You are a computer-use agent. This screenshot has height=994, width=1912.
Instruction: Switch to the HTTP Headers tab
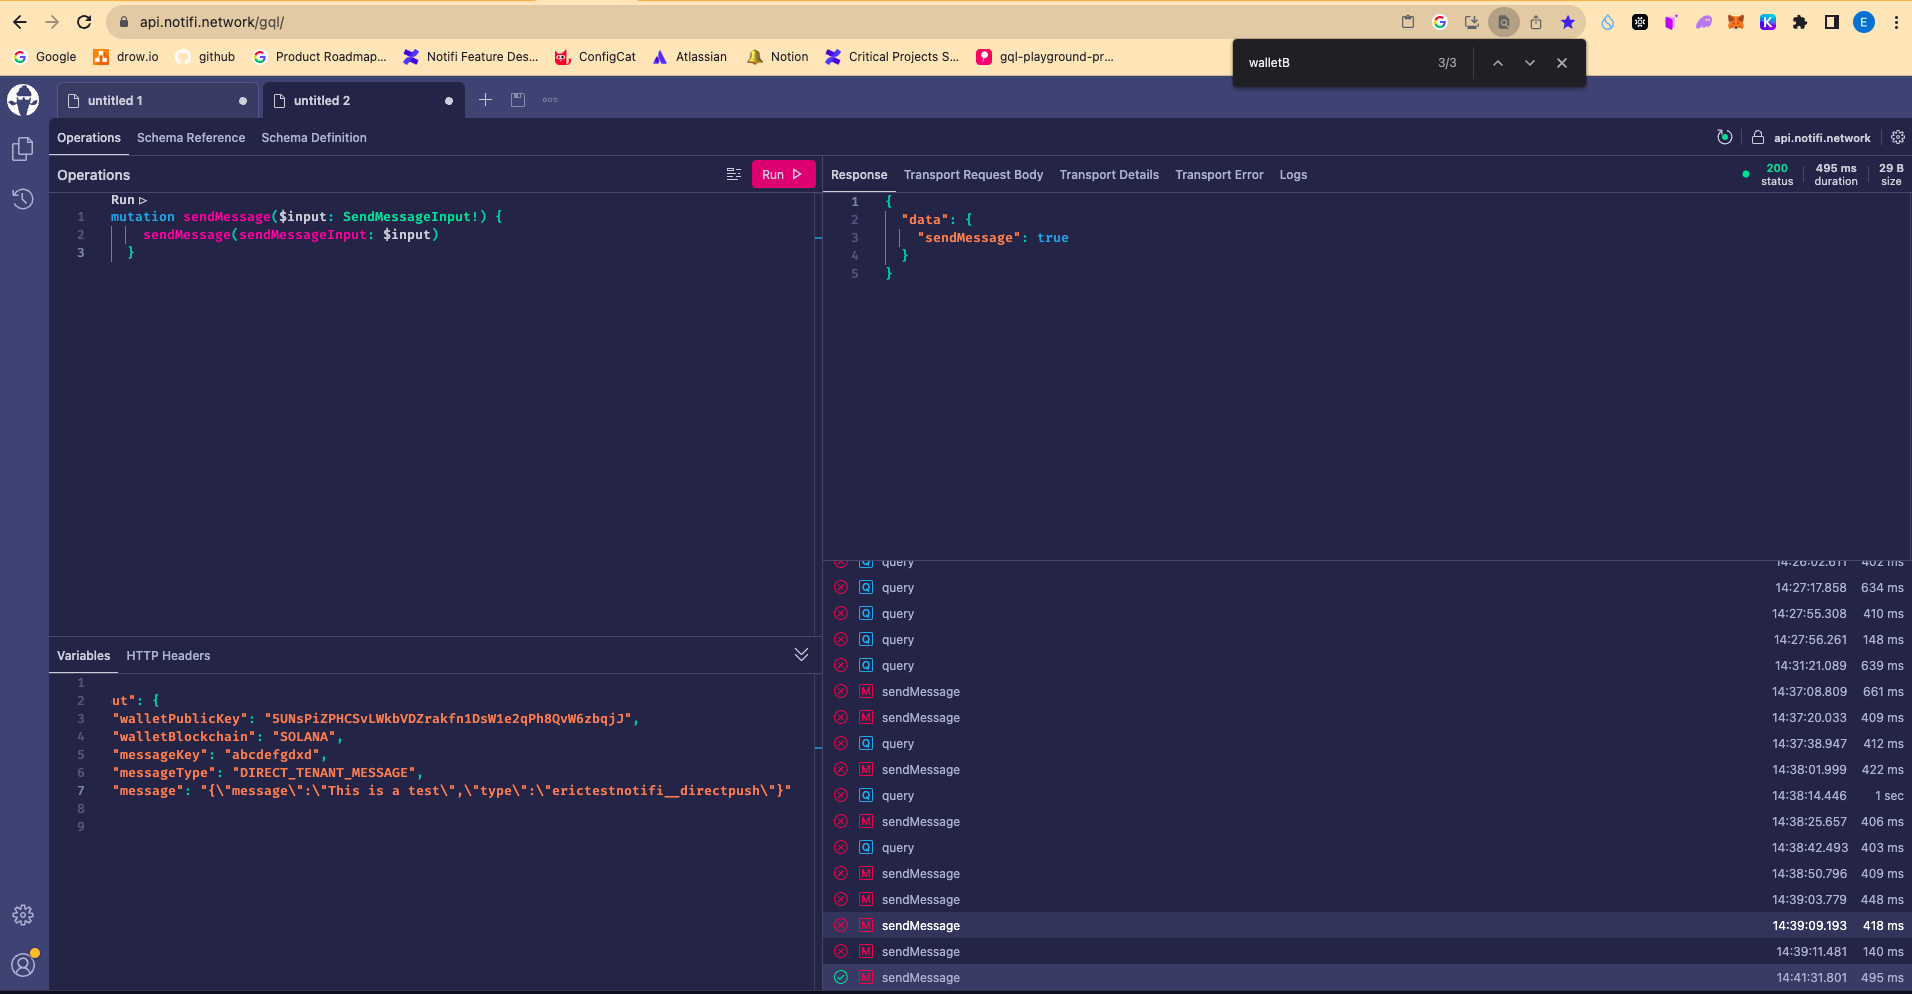[x=168, y=656]
